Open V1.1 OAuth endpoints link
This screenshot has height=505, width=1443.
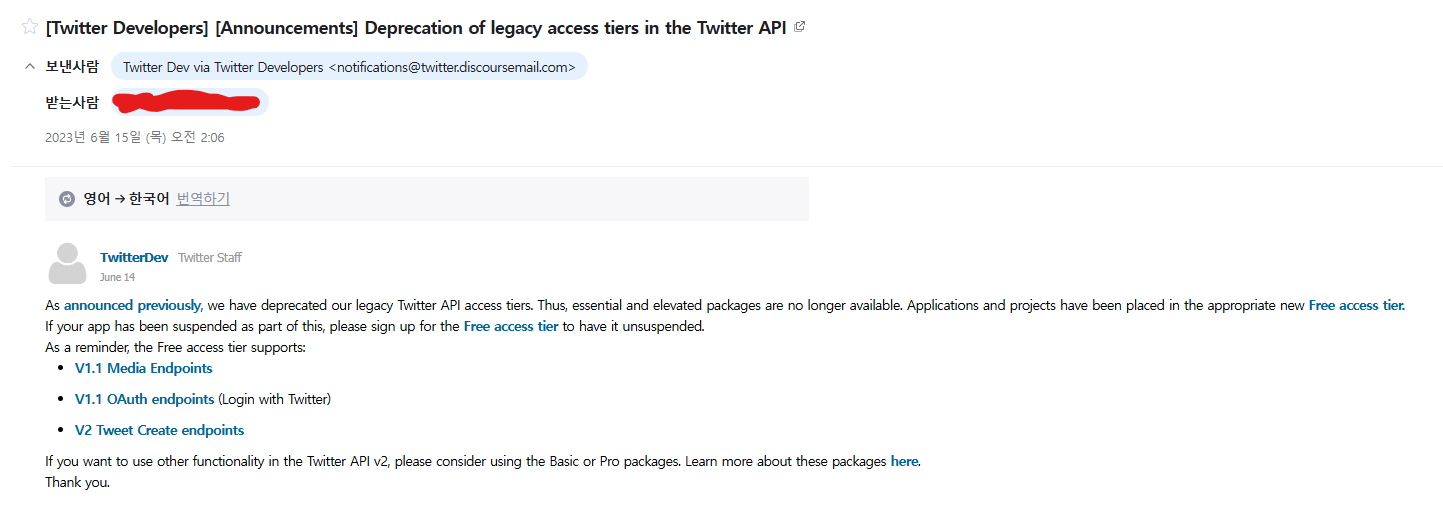pos(145,399)
